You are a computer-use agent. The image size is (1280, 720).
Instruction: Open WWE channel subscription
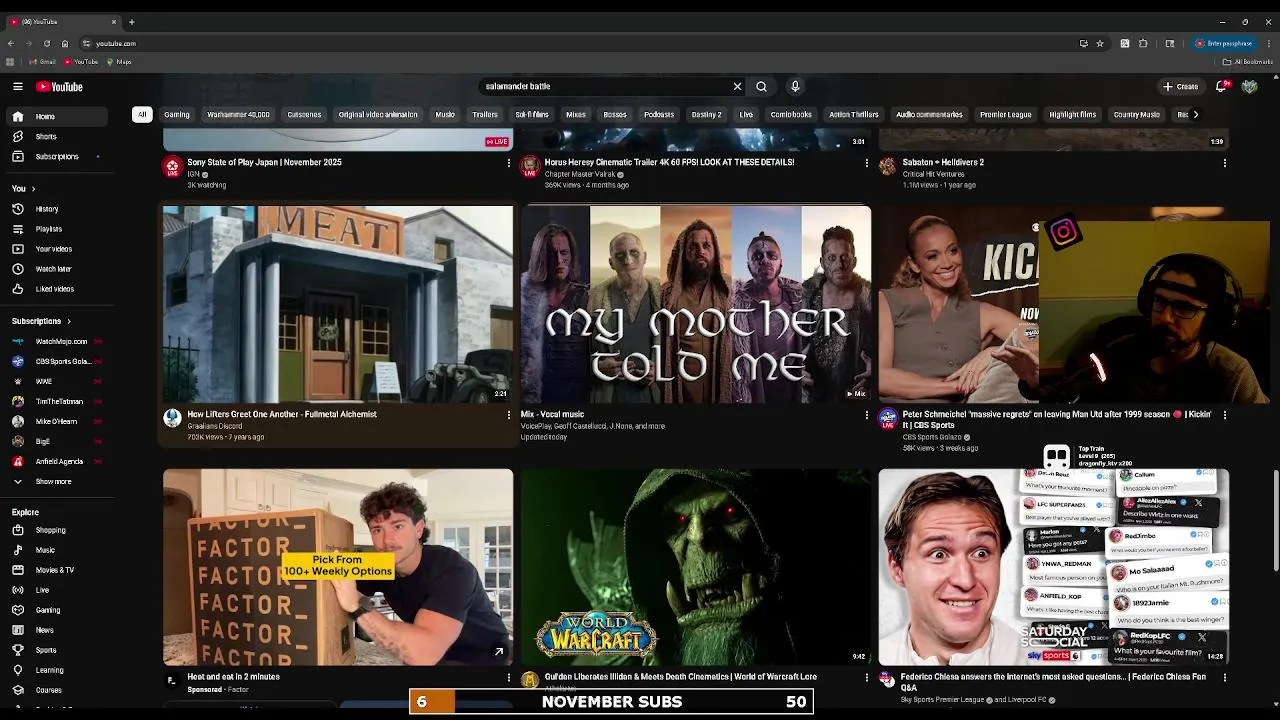coord(55,382)
